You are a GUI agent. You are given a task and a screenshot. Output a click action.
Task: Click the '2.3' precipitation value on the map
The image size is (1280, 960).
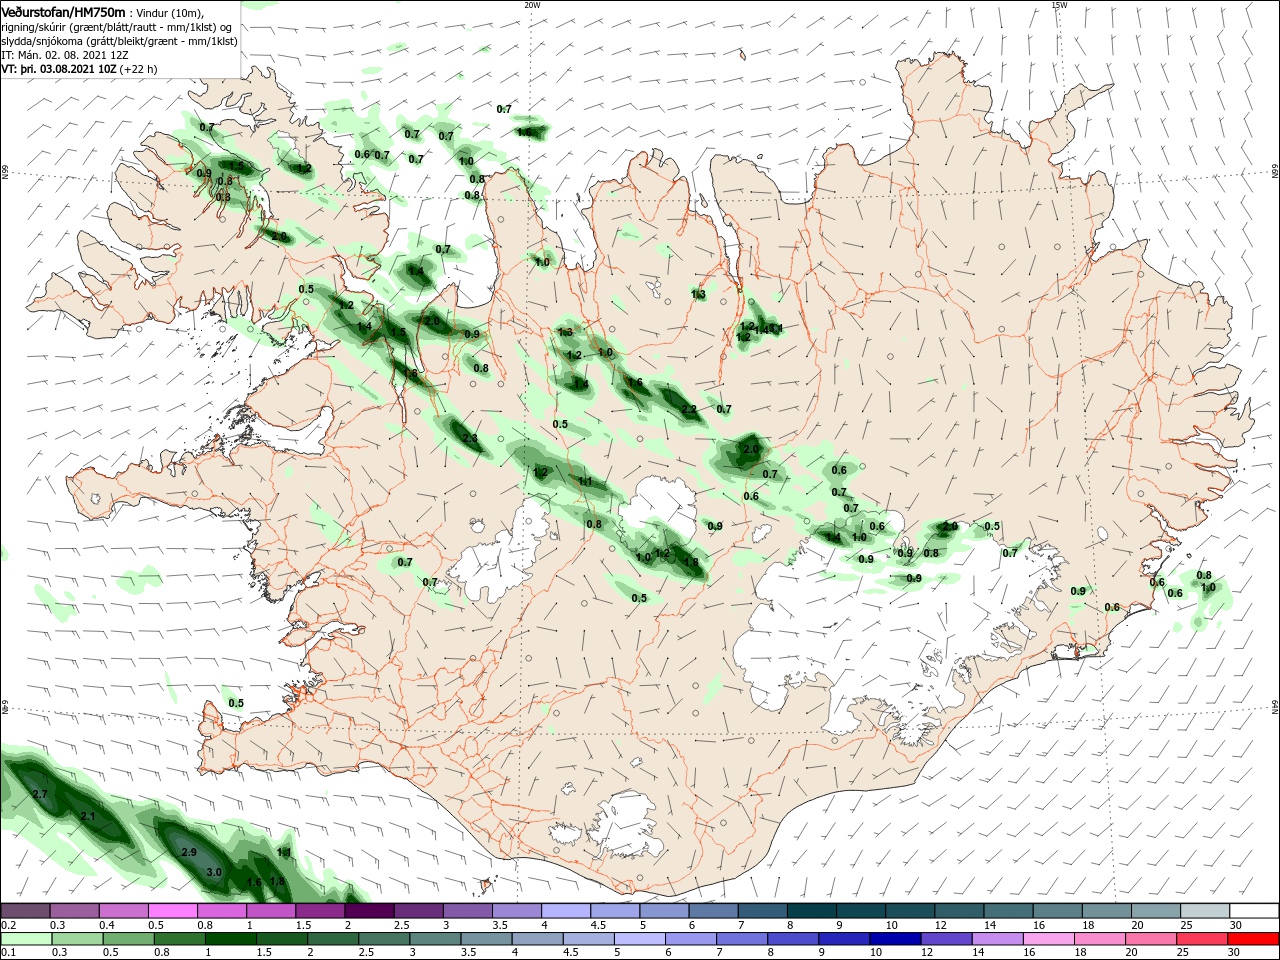pyautogui.click(x=470, y=439)
